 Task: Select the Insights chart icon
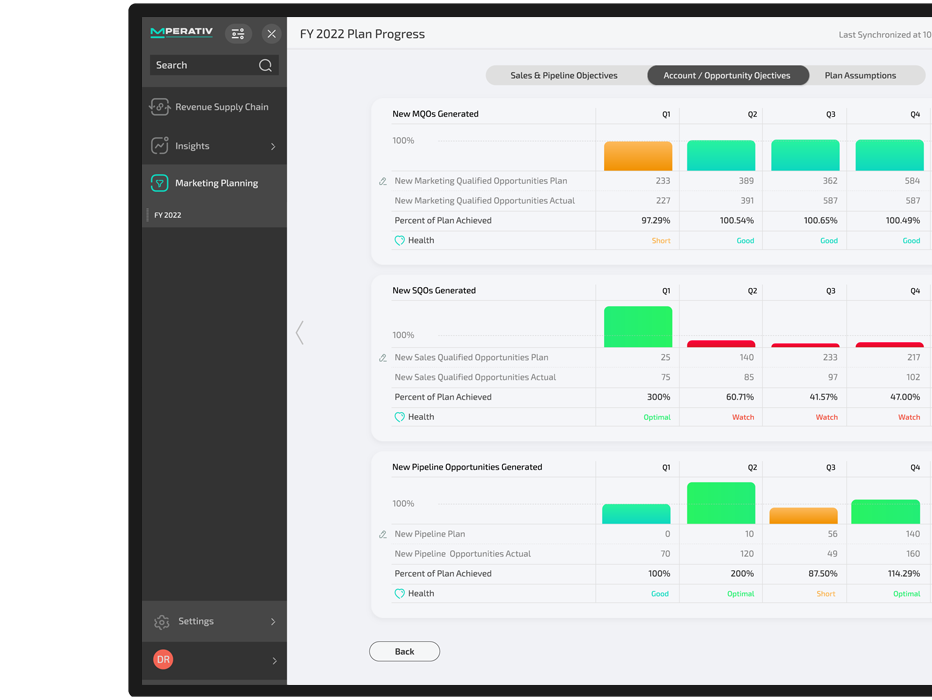pos(159,146)
